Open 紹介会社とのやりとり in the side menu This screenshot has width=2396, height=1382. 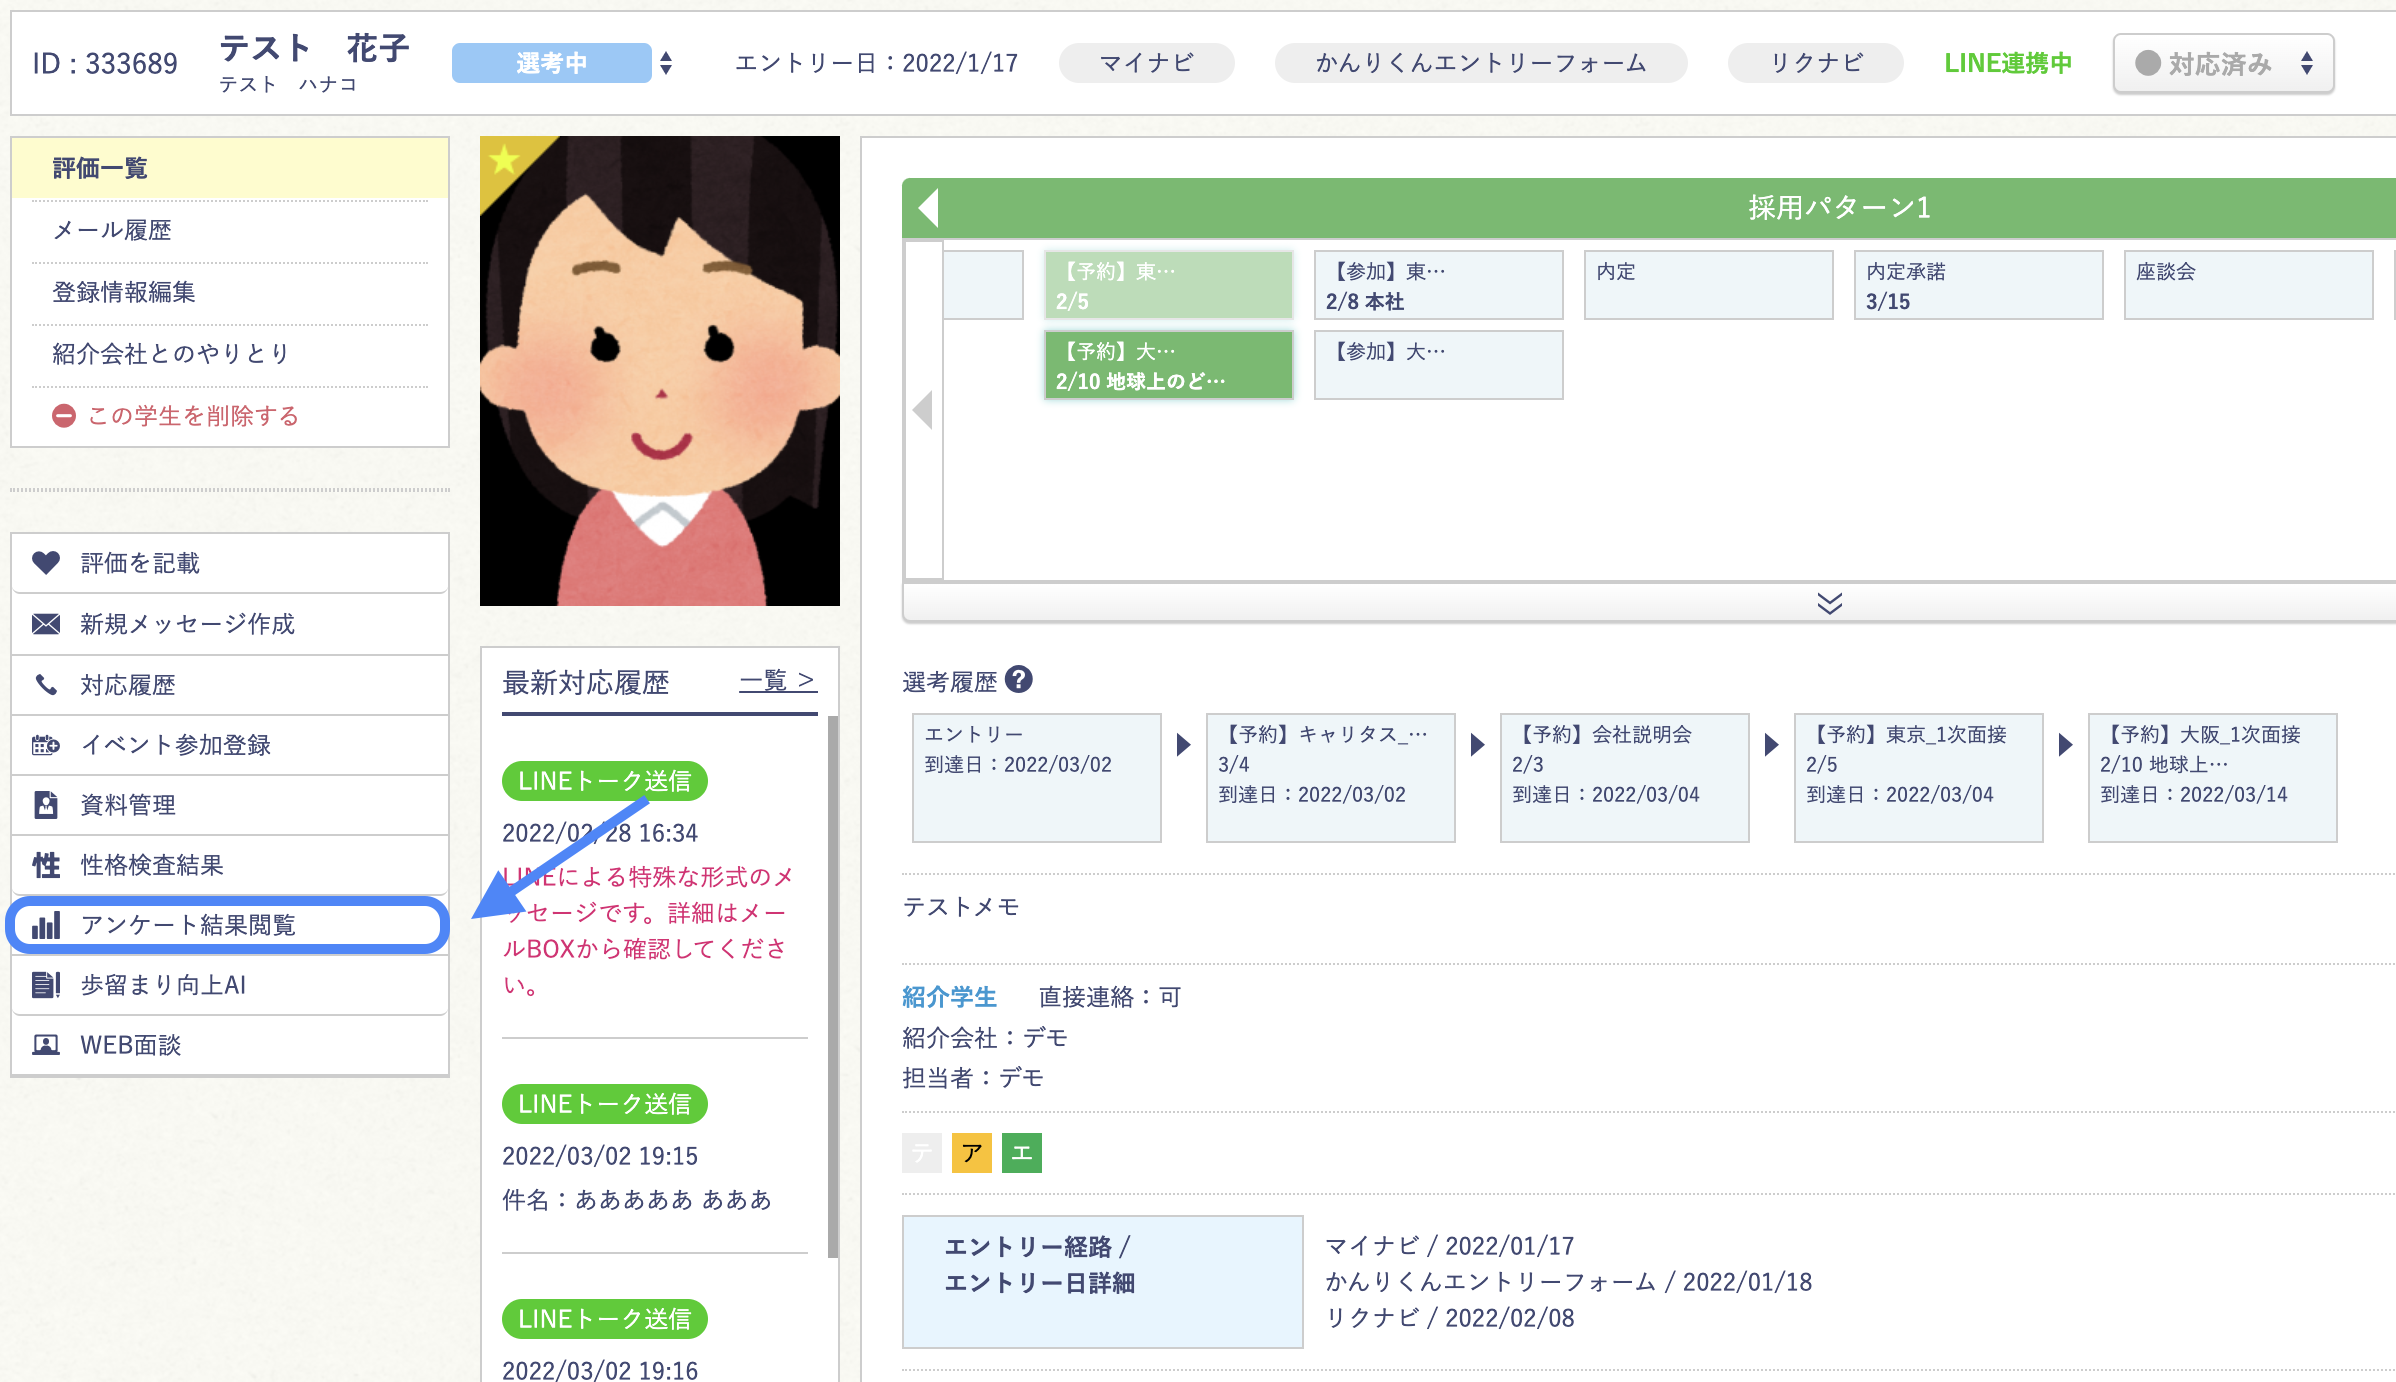[x=230, y=354]
